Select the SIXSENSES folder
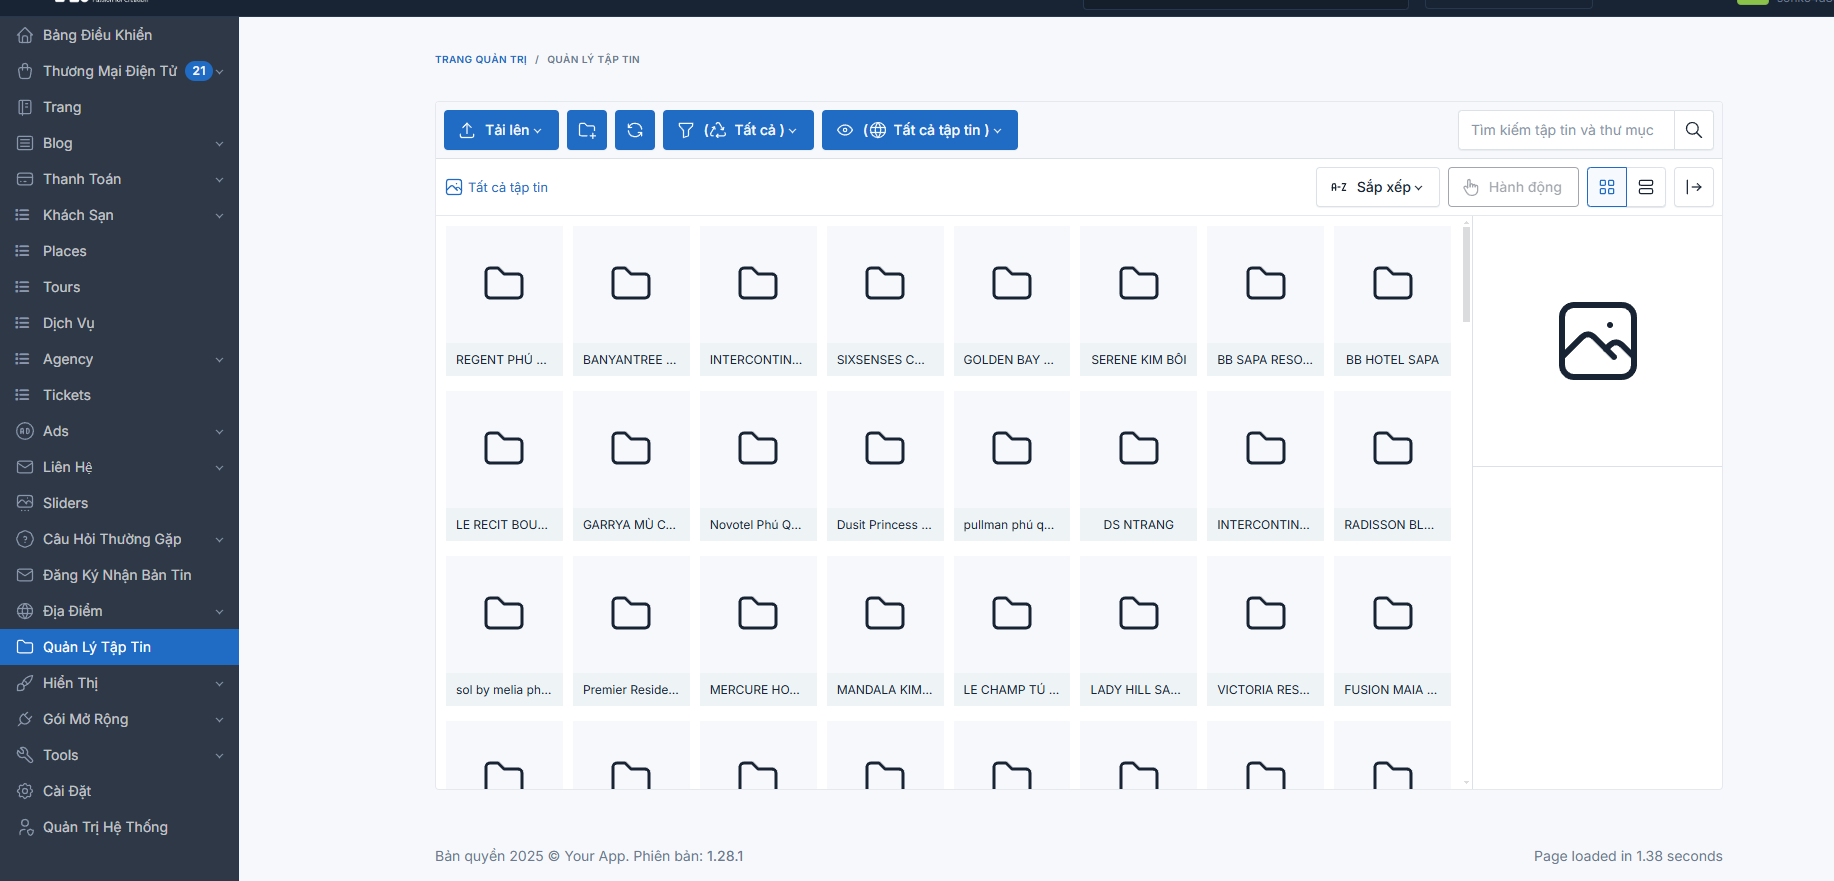Screen dimensions: 1834x881 tap(885, 301)
